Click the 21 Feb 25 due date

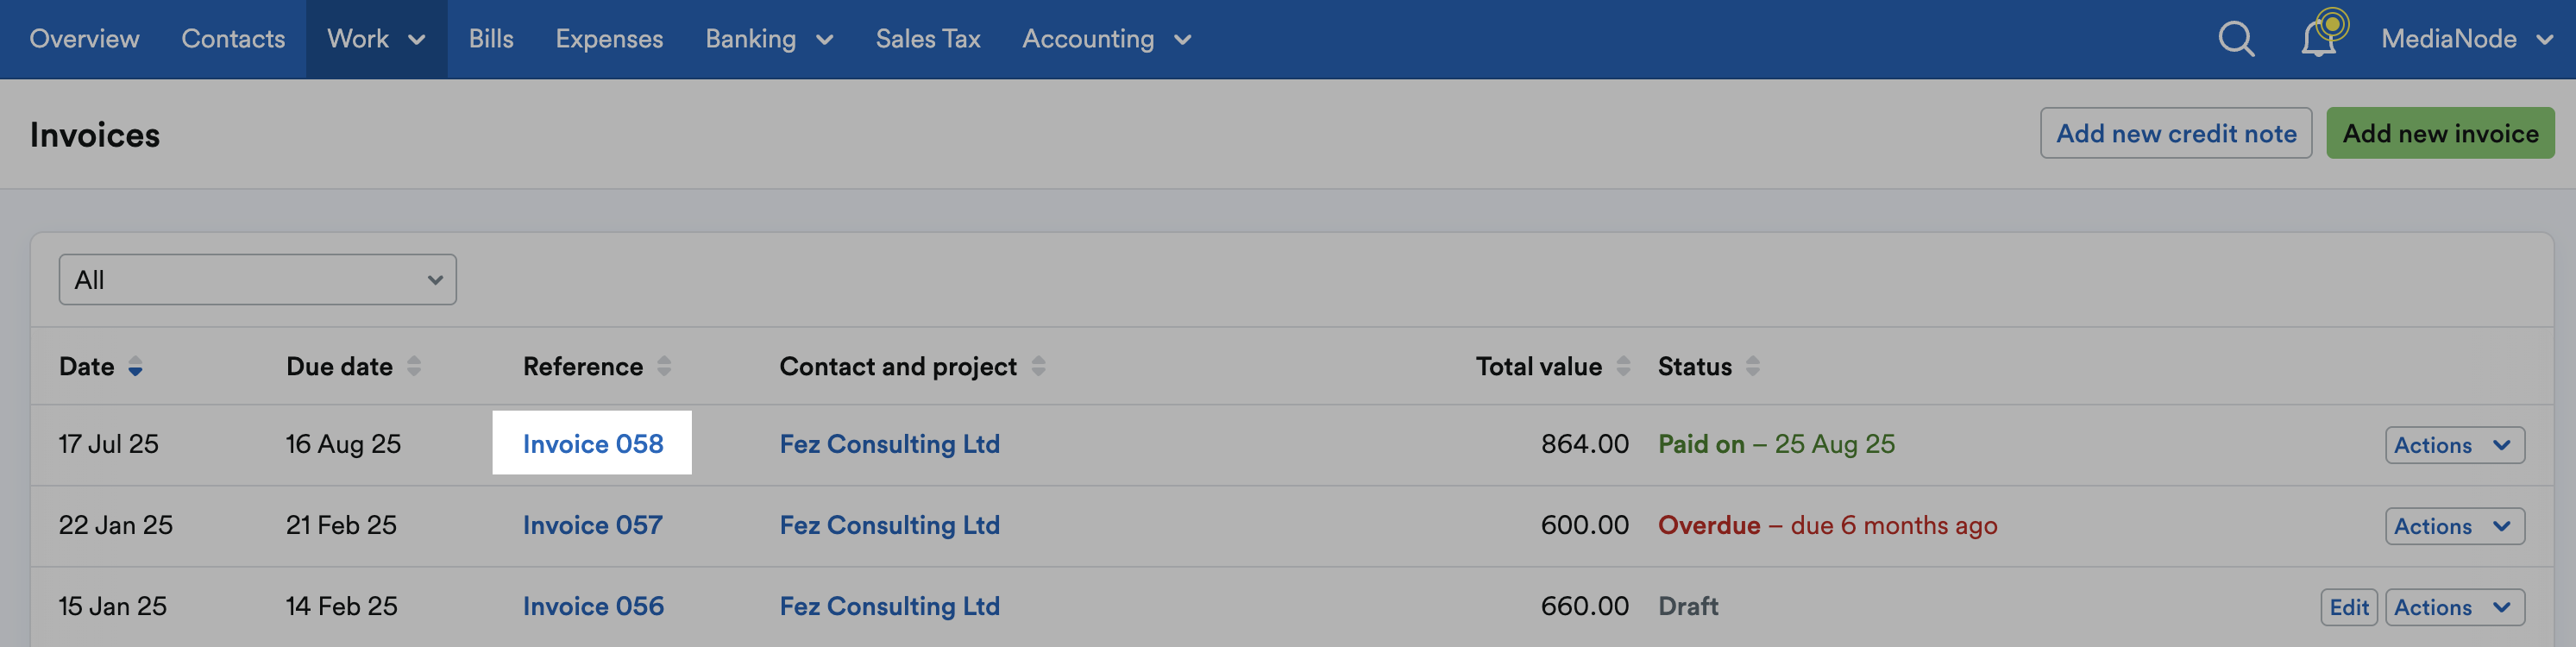click(x=341, y=525)
